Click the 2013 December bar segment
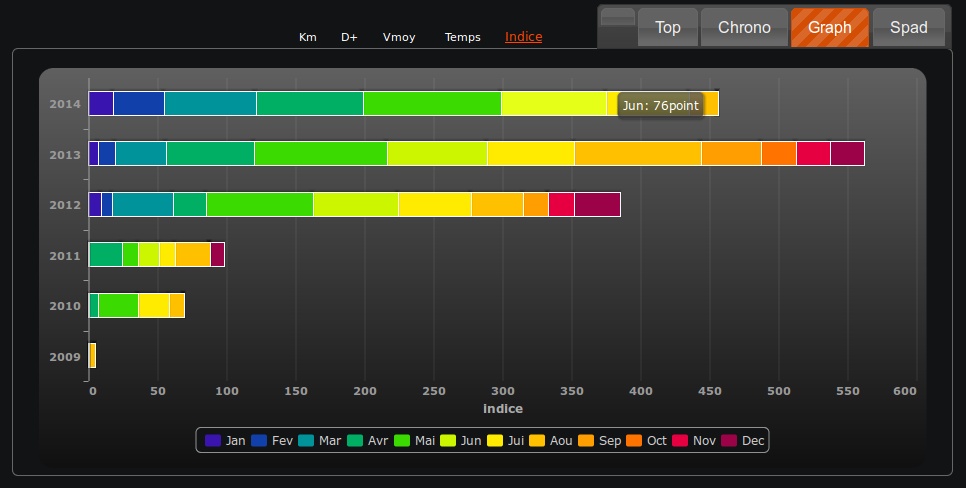Image resolution: width=966 pixels, height=488 pixels. (x=847, y=153)
